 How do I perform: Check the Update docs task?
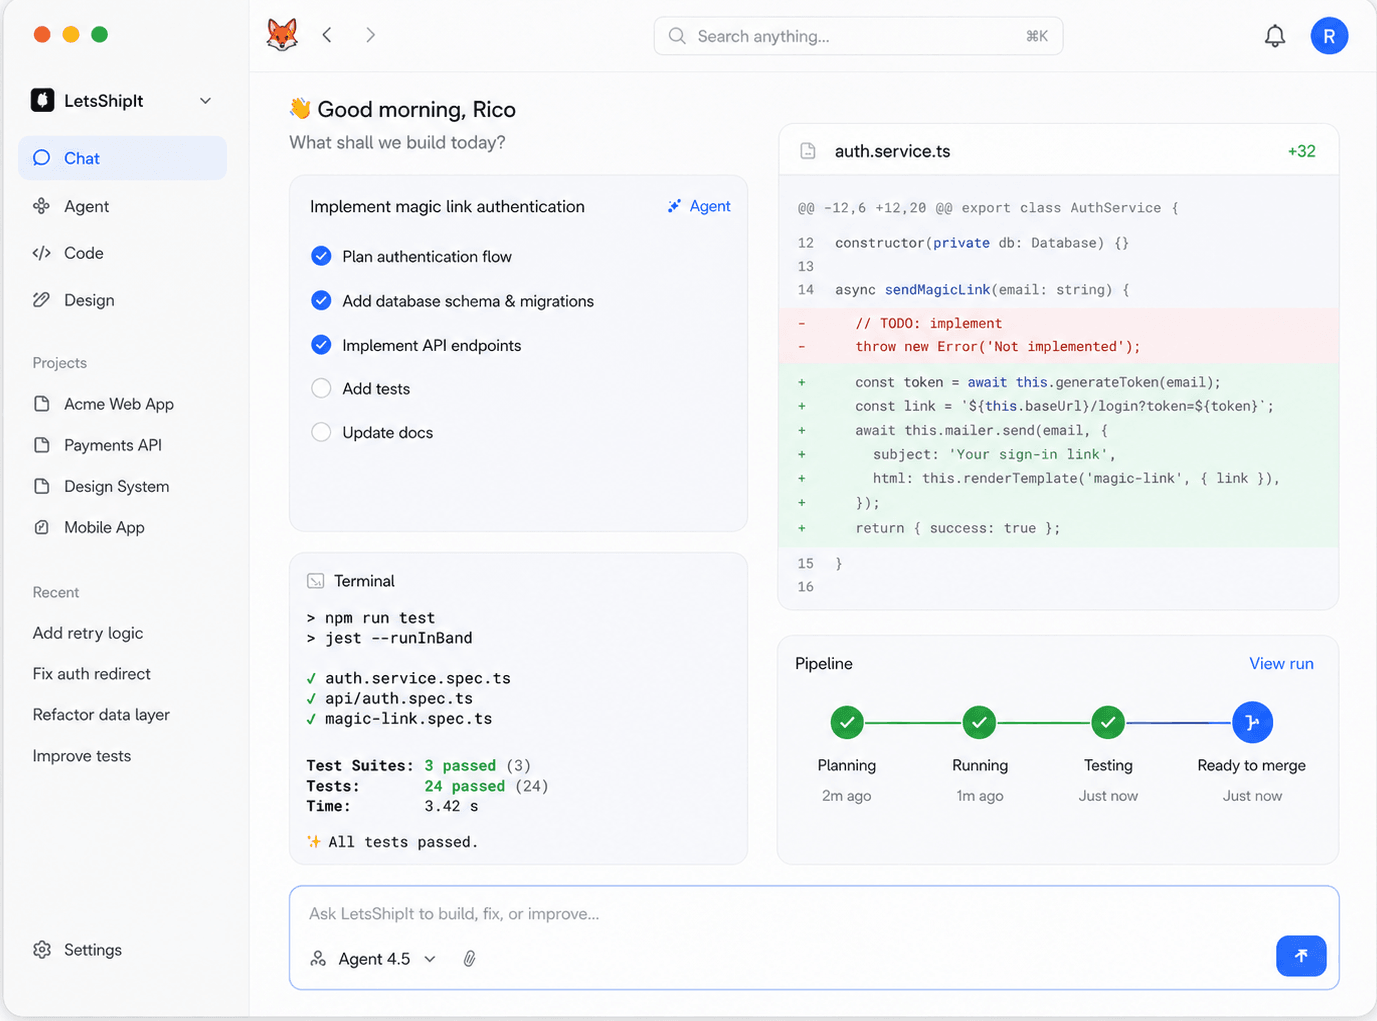[321, 432]
